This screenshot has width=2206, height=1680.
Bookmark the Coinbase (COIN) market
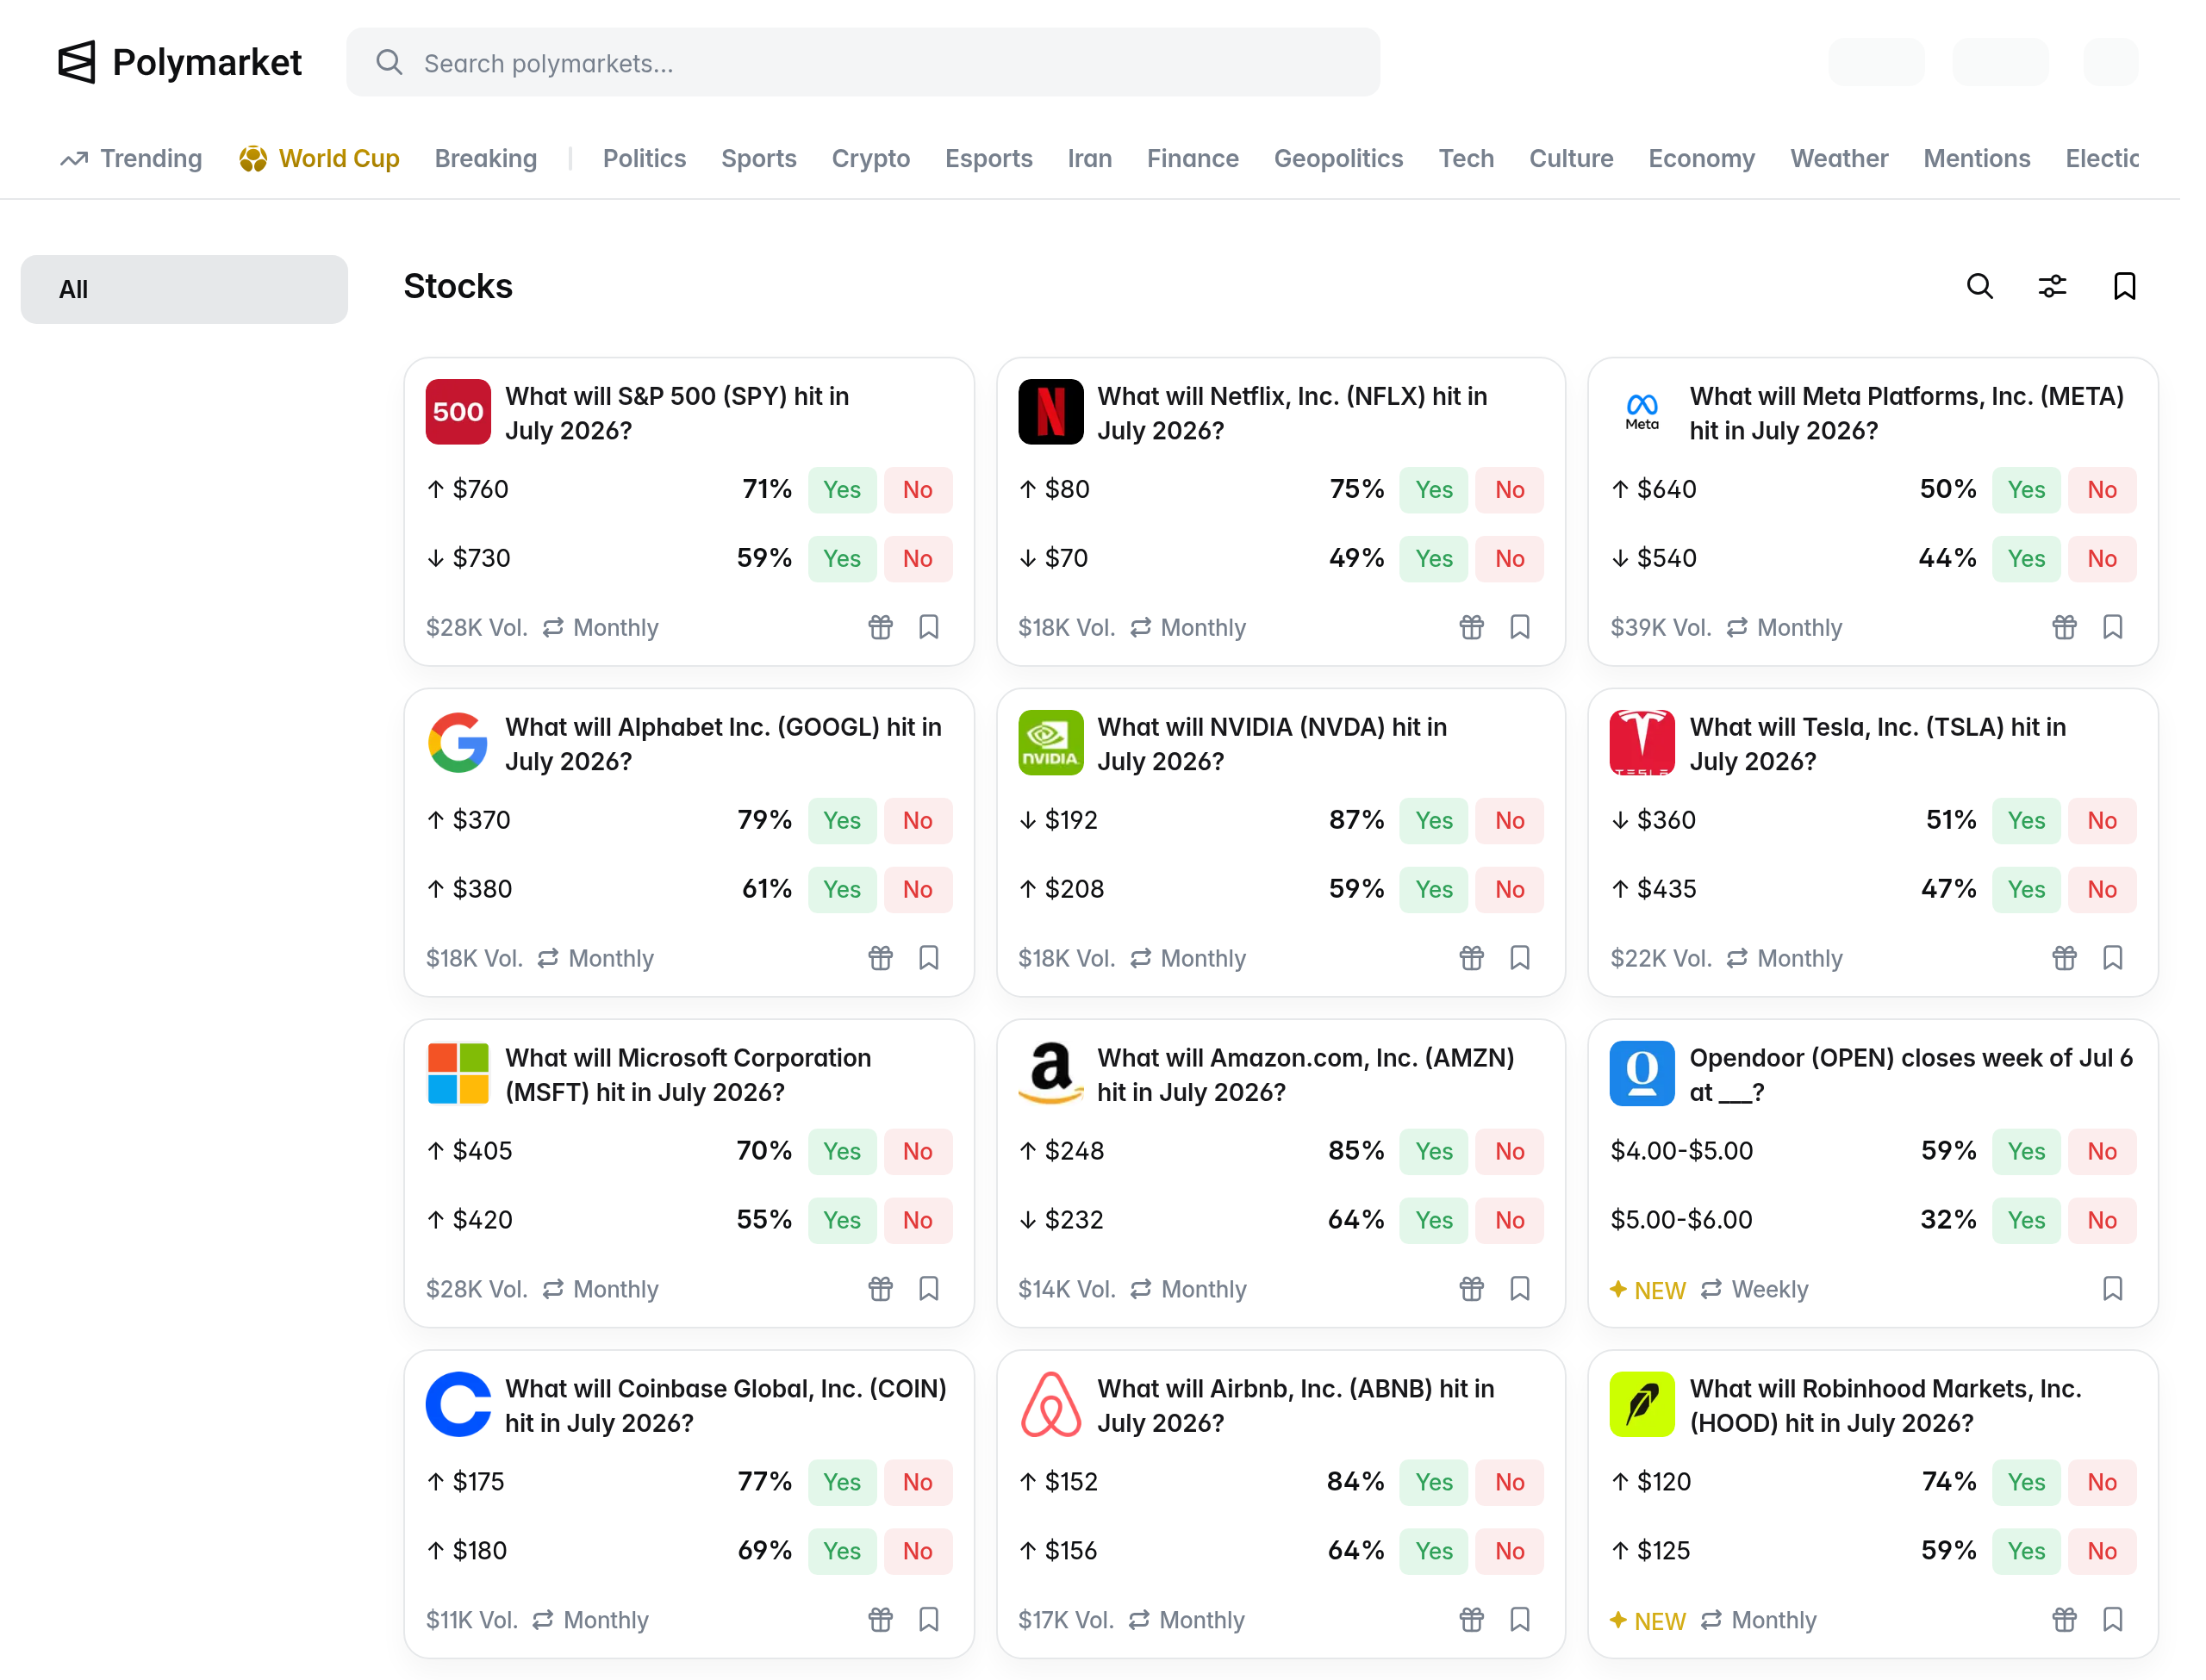[x=929, y=1620]
